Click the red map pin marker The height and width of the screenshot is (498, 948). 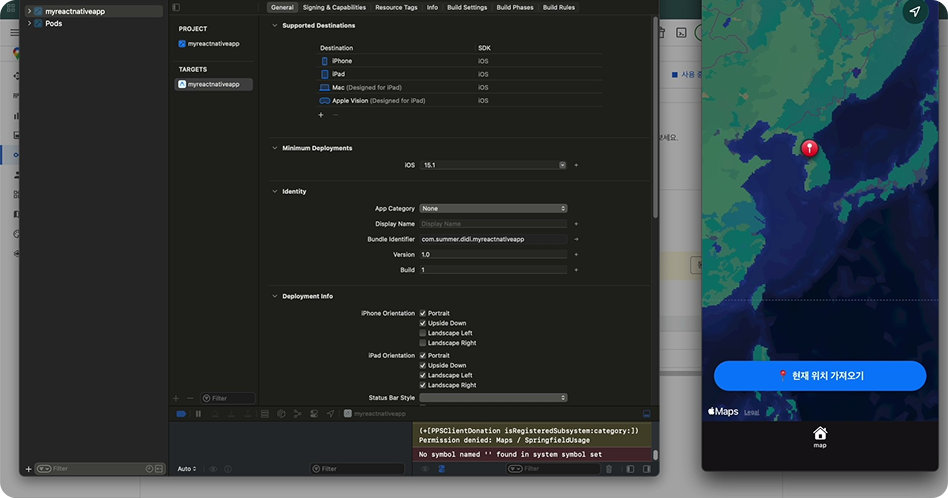(x=810, y=148)
